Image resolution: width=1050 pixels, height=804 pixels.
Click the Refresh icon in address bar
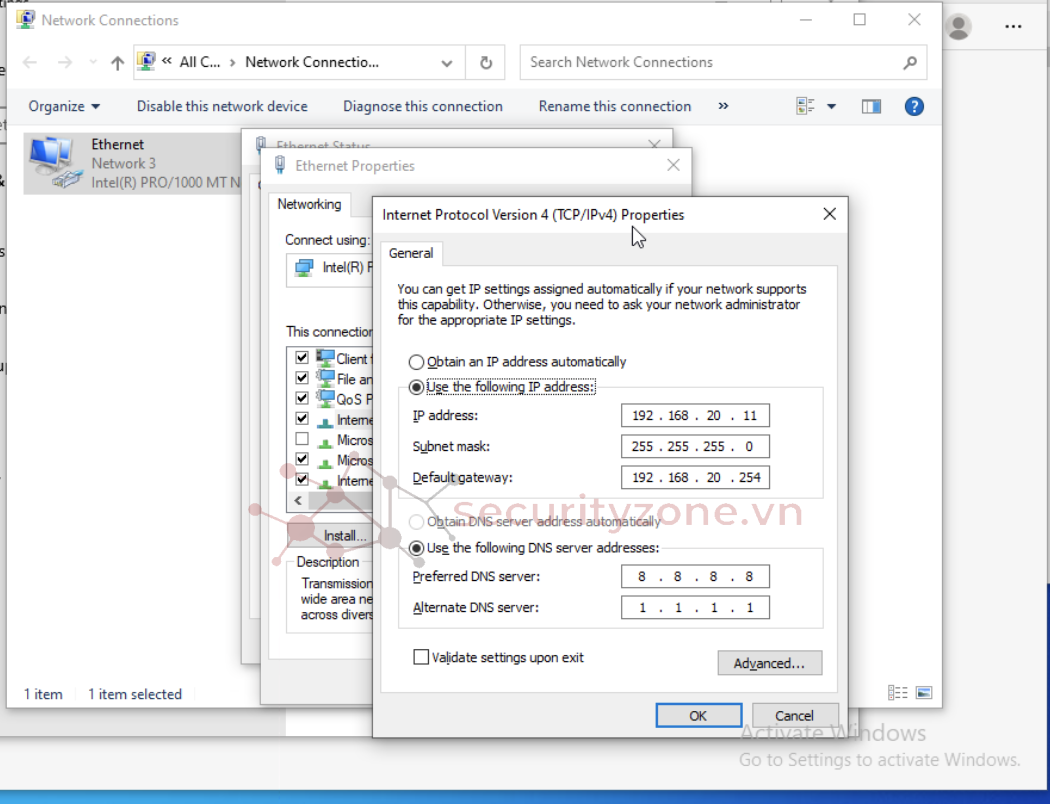click(486, 62)
